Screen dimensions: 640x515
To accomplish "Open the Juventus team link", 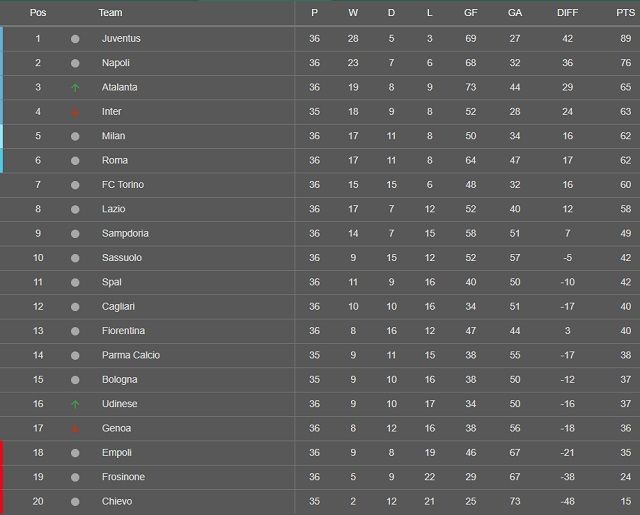I will coord(121,38).
